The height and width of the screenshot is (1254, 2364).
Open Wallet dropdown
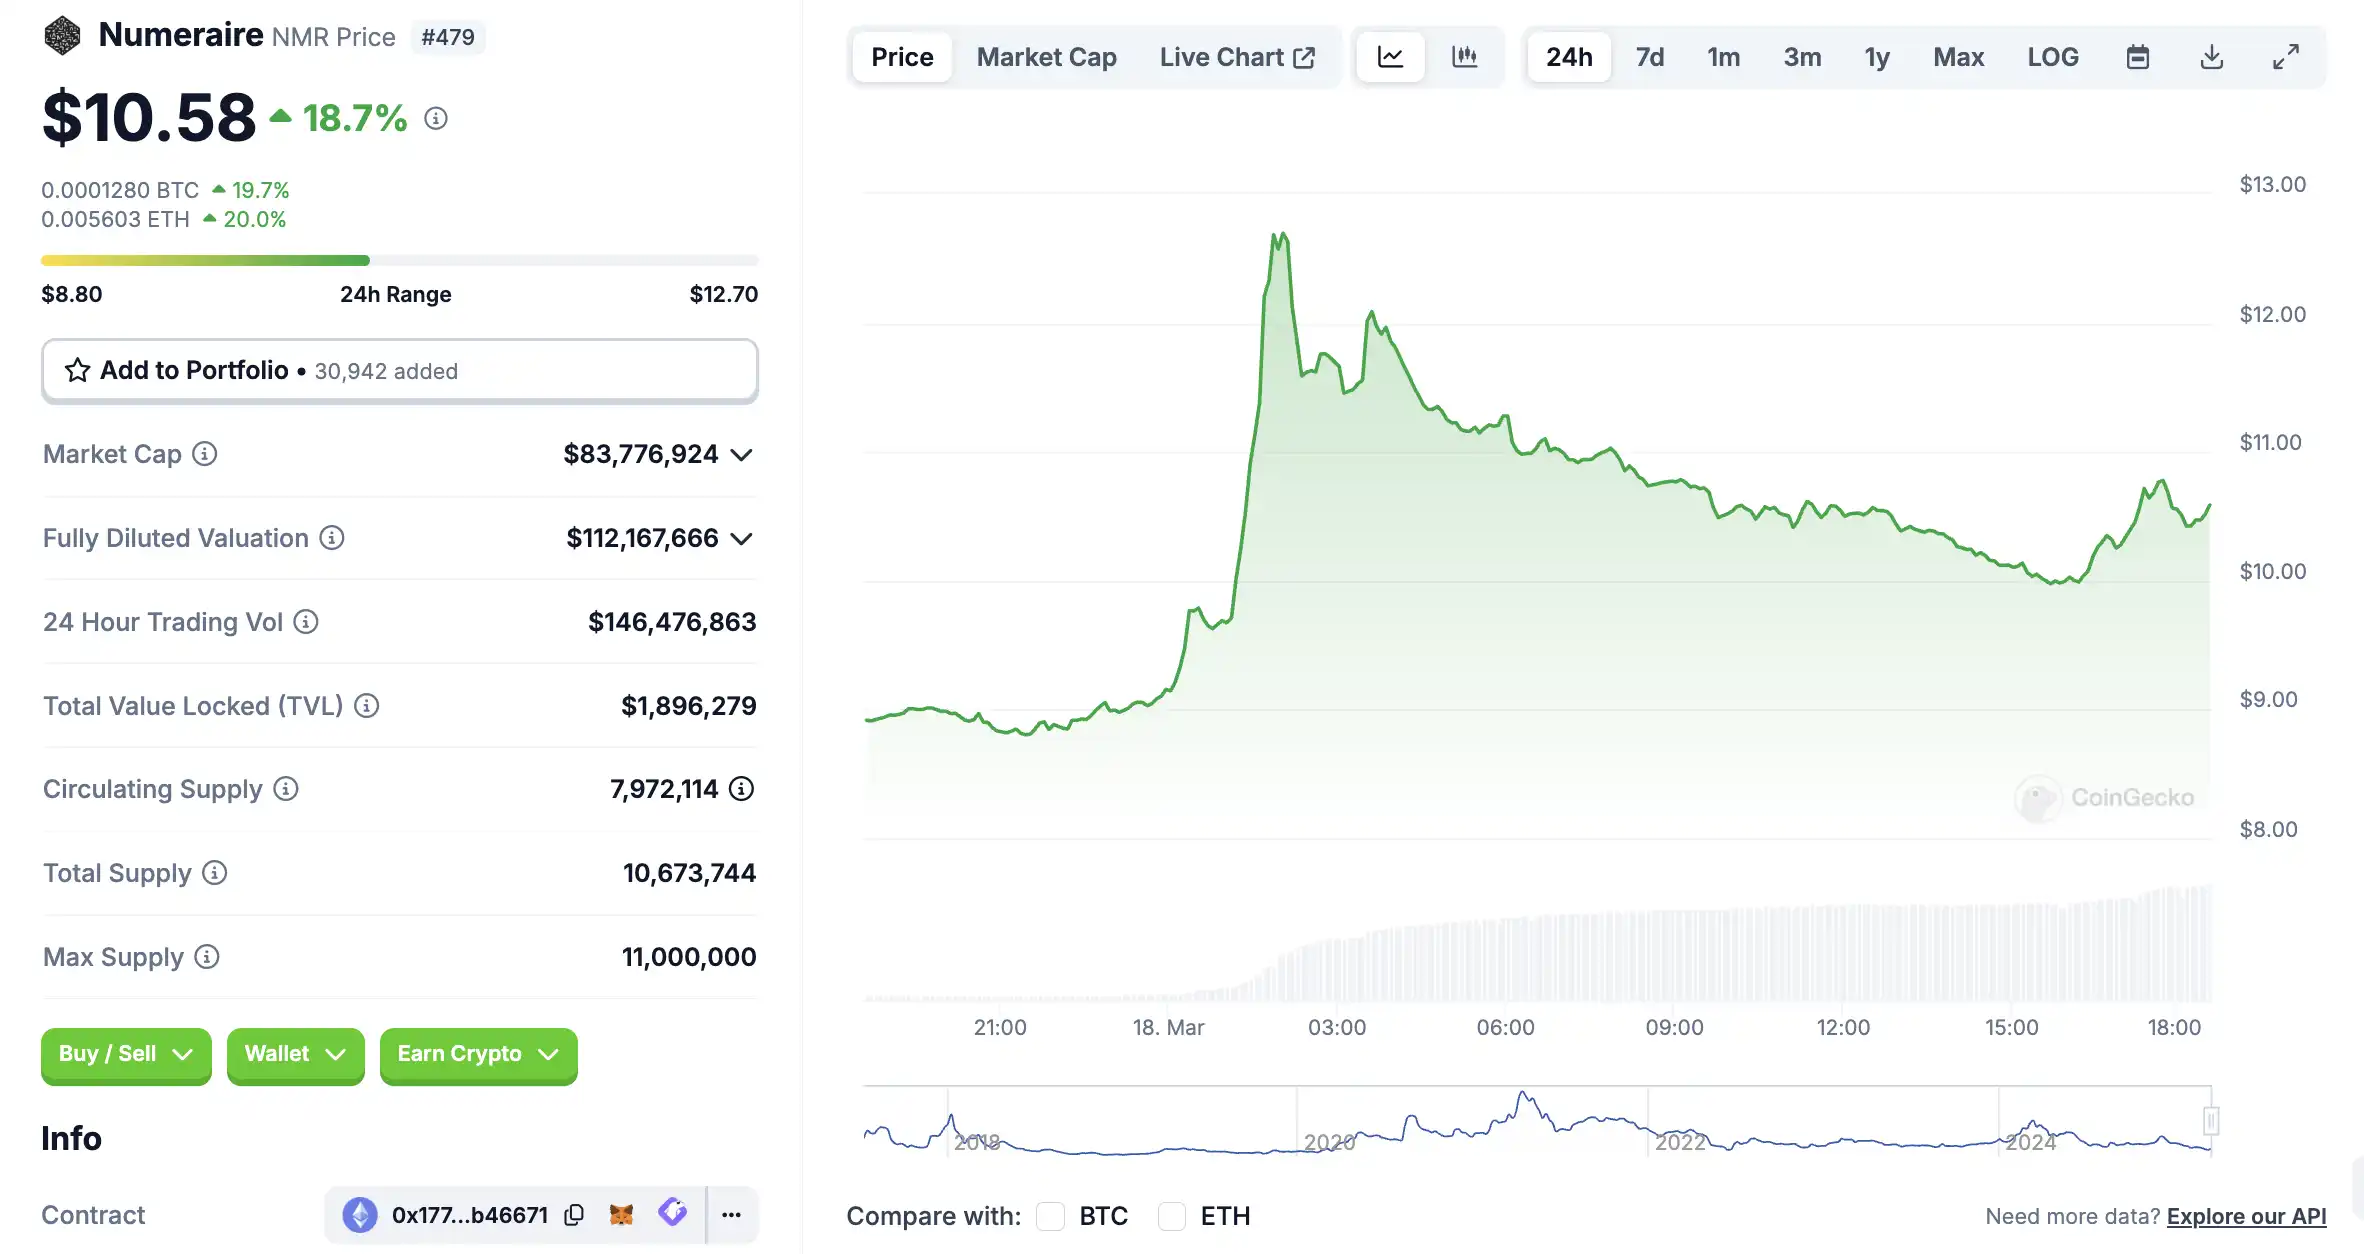click(296, 1054)
